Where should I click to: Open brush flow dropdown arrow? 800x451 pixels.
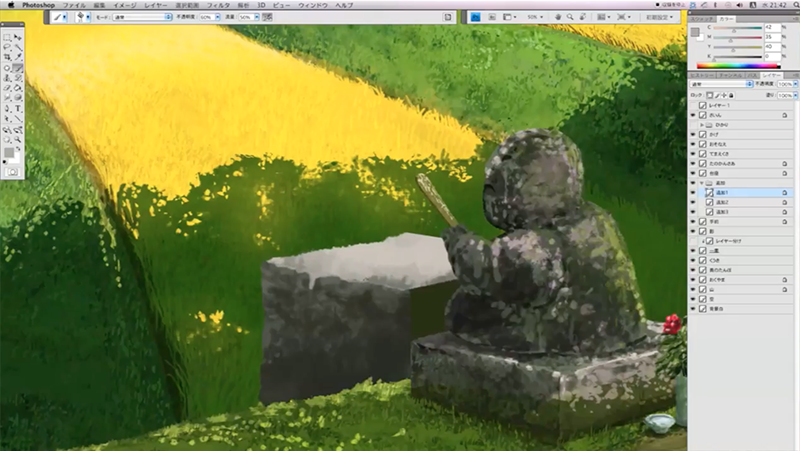click(257, 17)
